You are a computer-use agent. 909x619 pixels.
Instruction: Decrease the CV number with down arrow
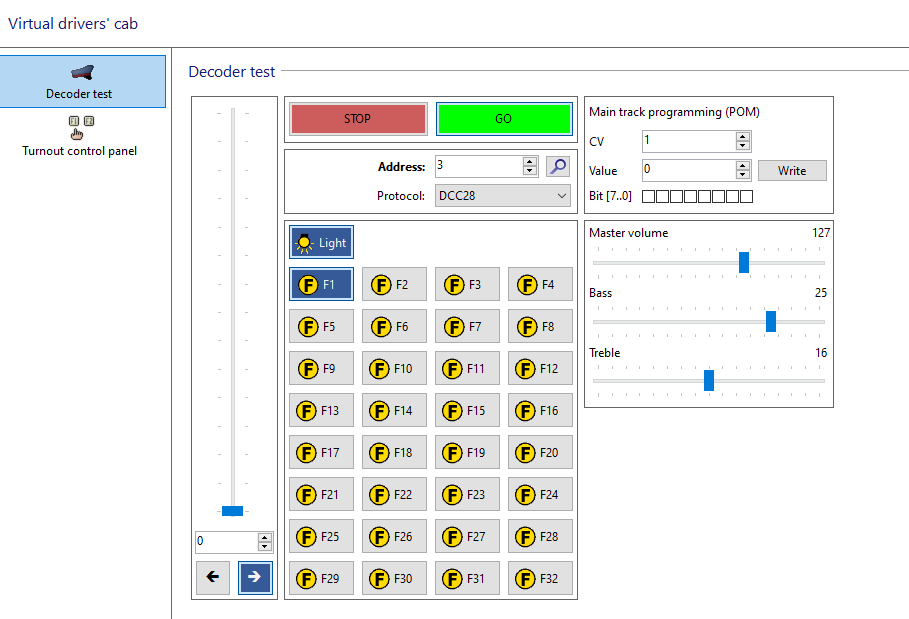(742, 147)
